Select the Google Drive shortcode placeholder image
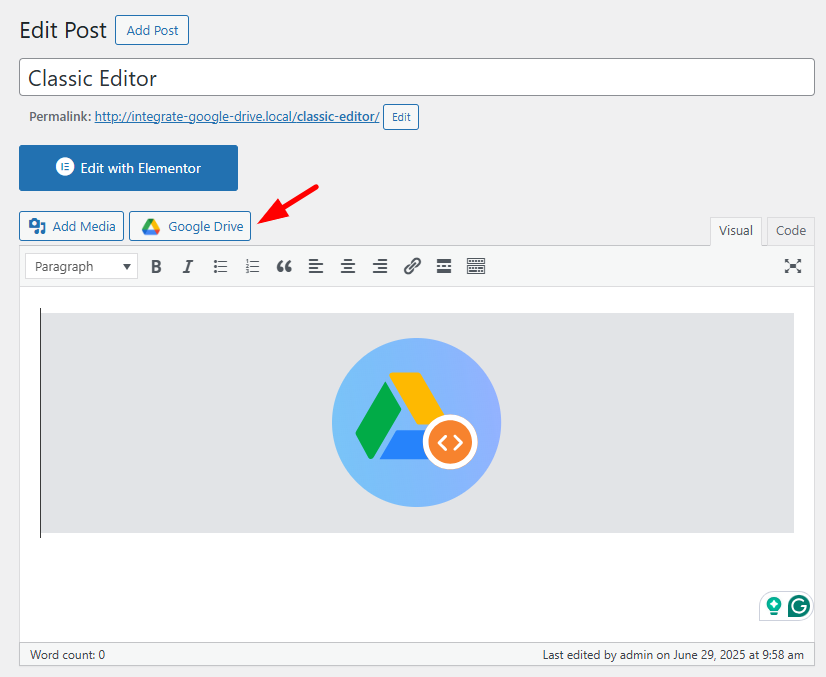 pos(417,423)
